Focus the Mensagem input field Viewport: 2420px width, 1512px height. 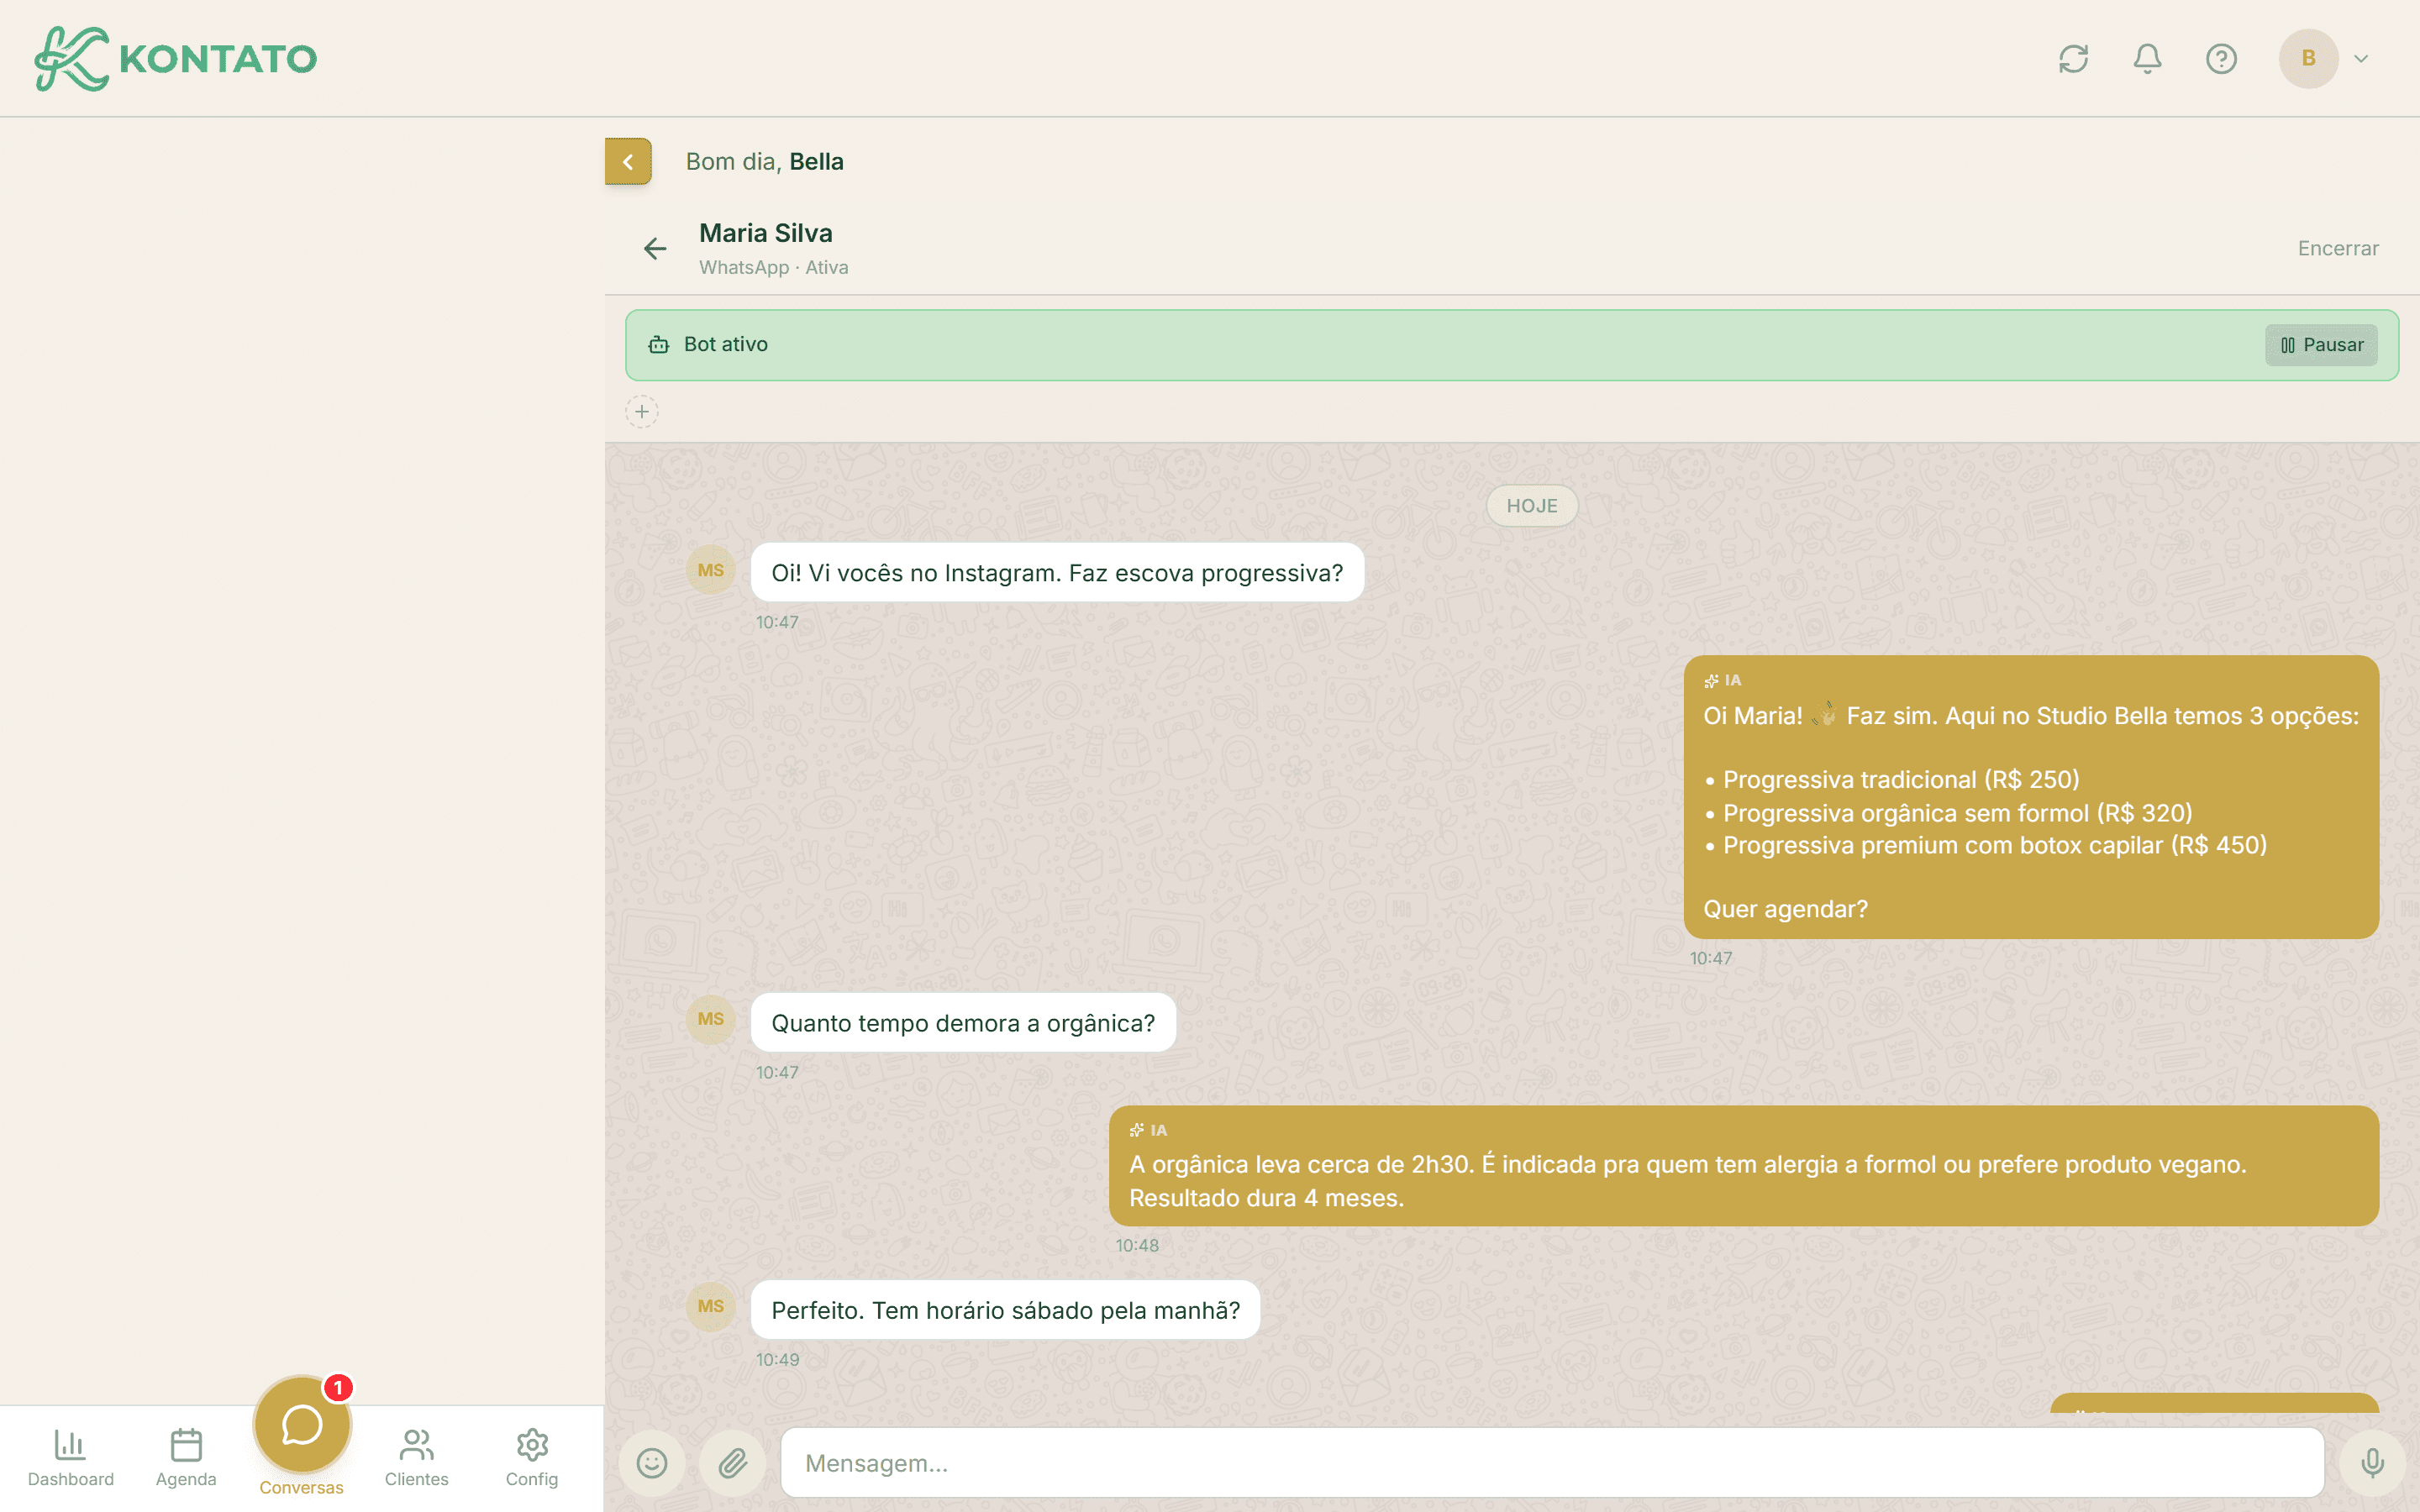[x=1552, y=1463]
